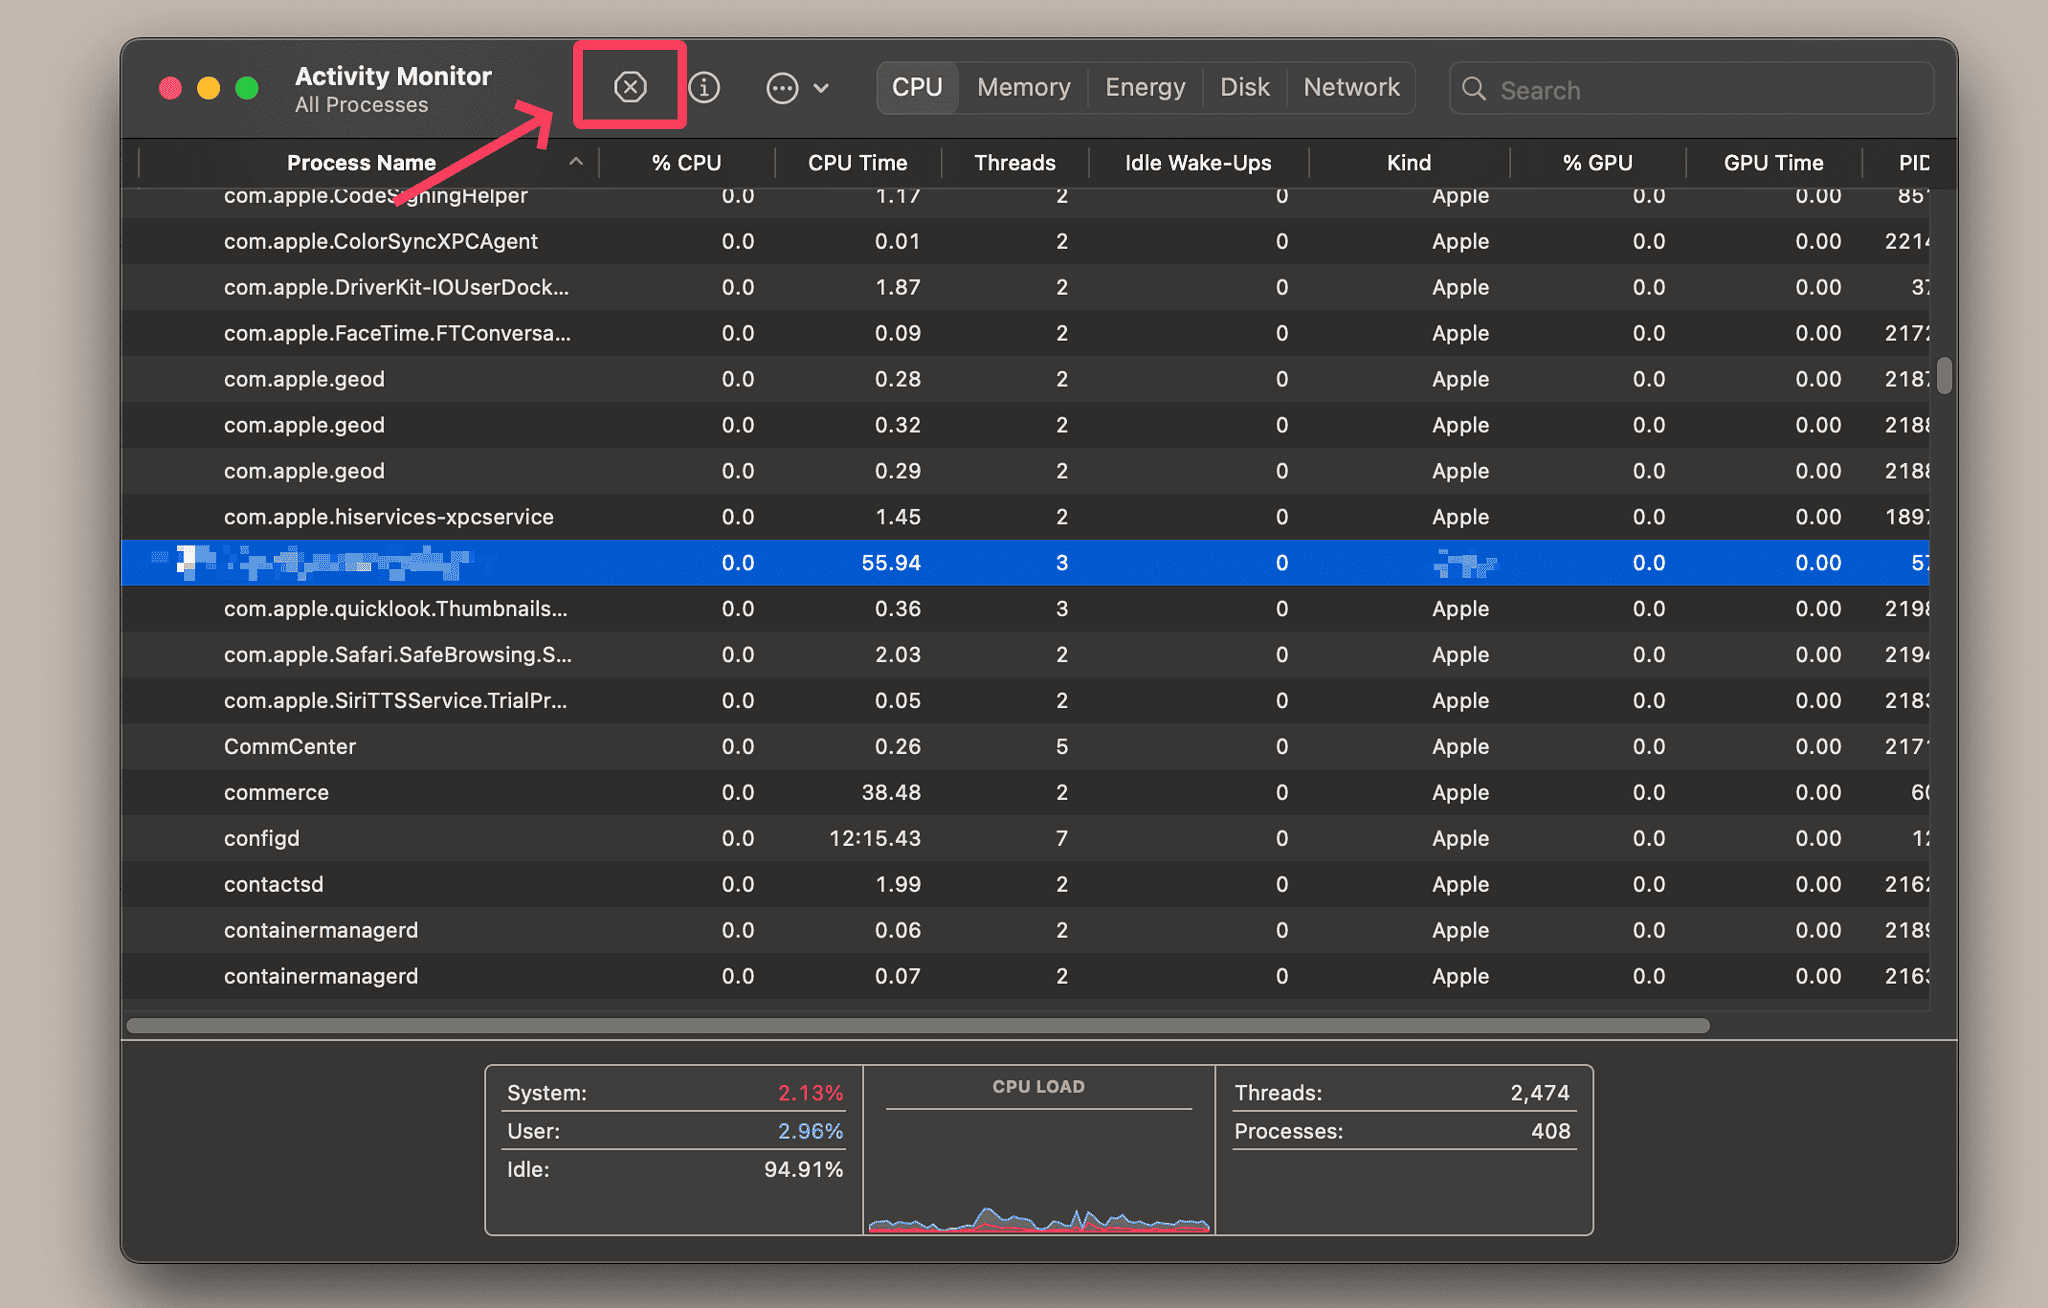Select the CPU tab
Screen dimensions: 2048x1308
click(916, 87)
